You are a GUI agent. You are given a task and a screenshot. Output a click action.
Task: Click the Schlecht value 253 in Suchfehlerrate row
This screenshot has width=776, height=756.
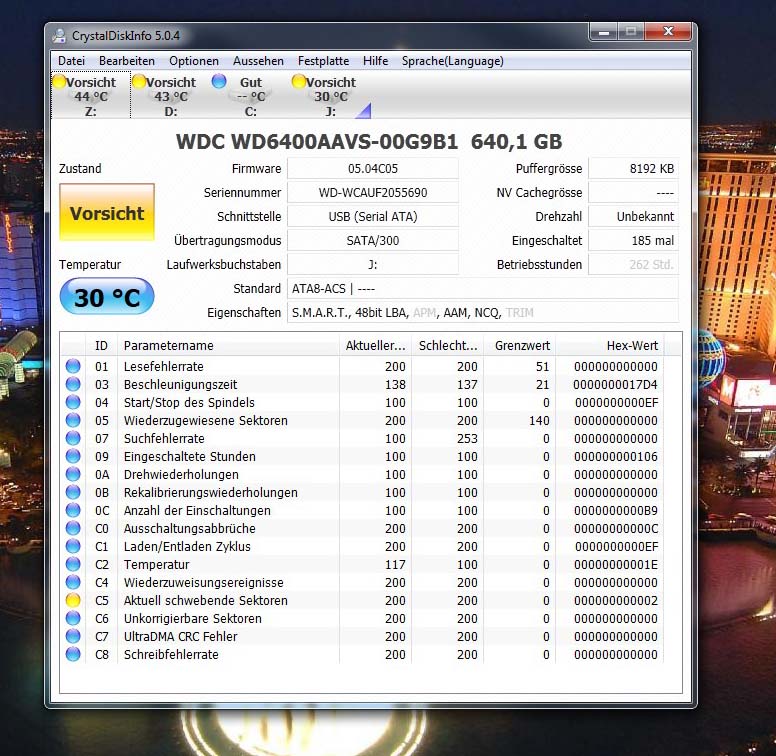pos(467,438)
